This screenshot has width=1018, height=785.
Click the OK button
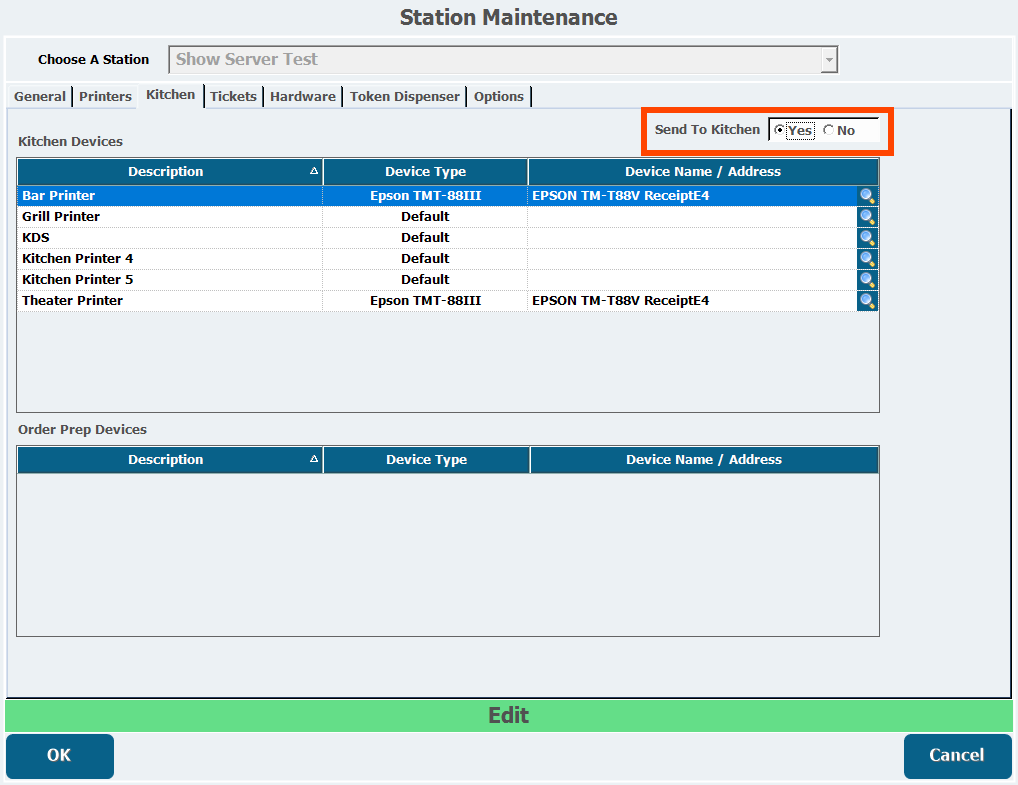(x=60, y=756)
